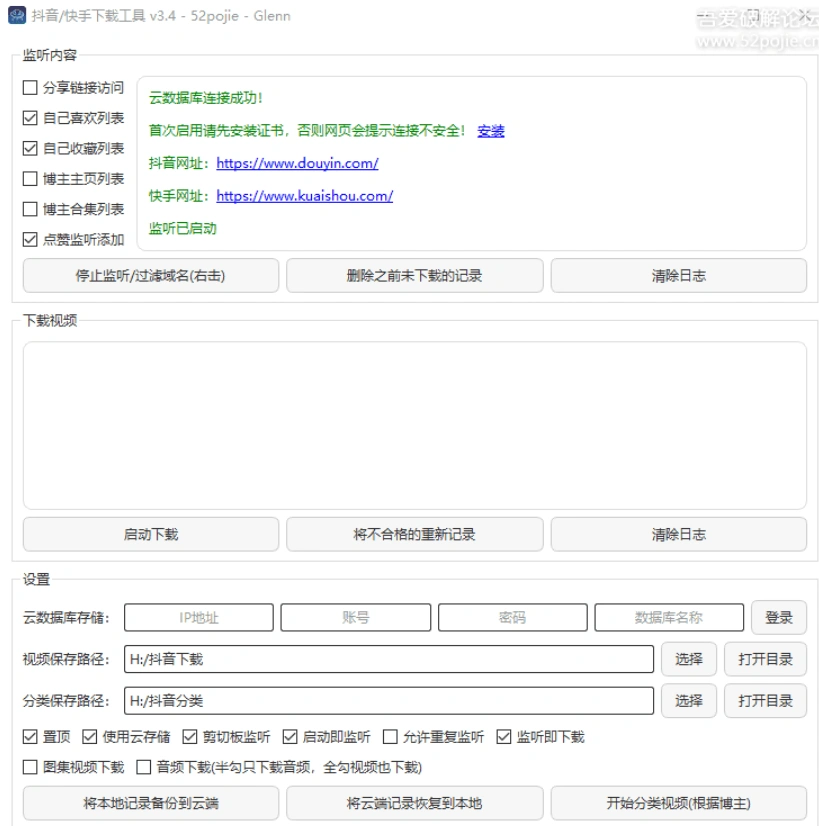Focus the IP地址 input field

pyautogui.click(x=198, y=618)
